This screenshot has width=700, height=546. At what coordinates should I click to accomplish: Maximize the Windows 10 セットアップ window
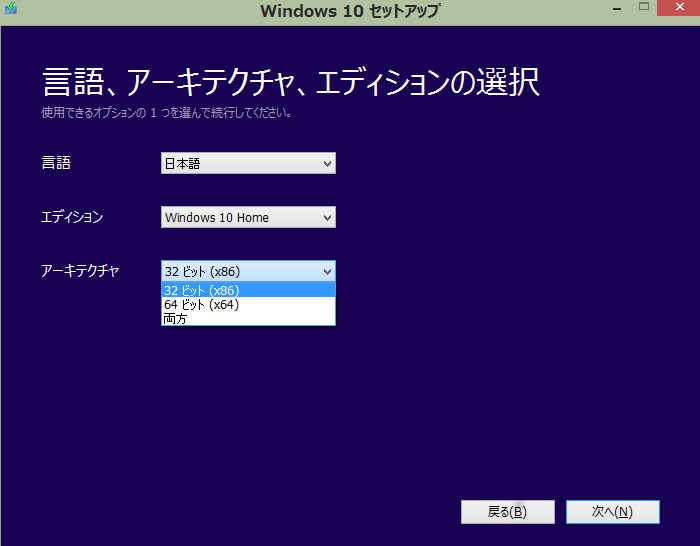tap(644, 7)
